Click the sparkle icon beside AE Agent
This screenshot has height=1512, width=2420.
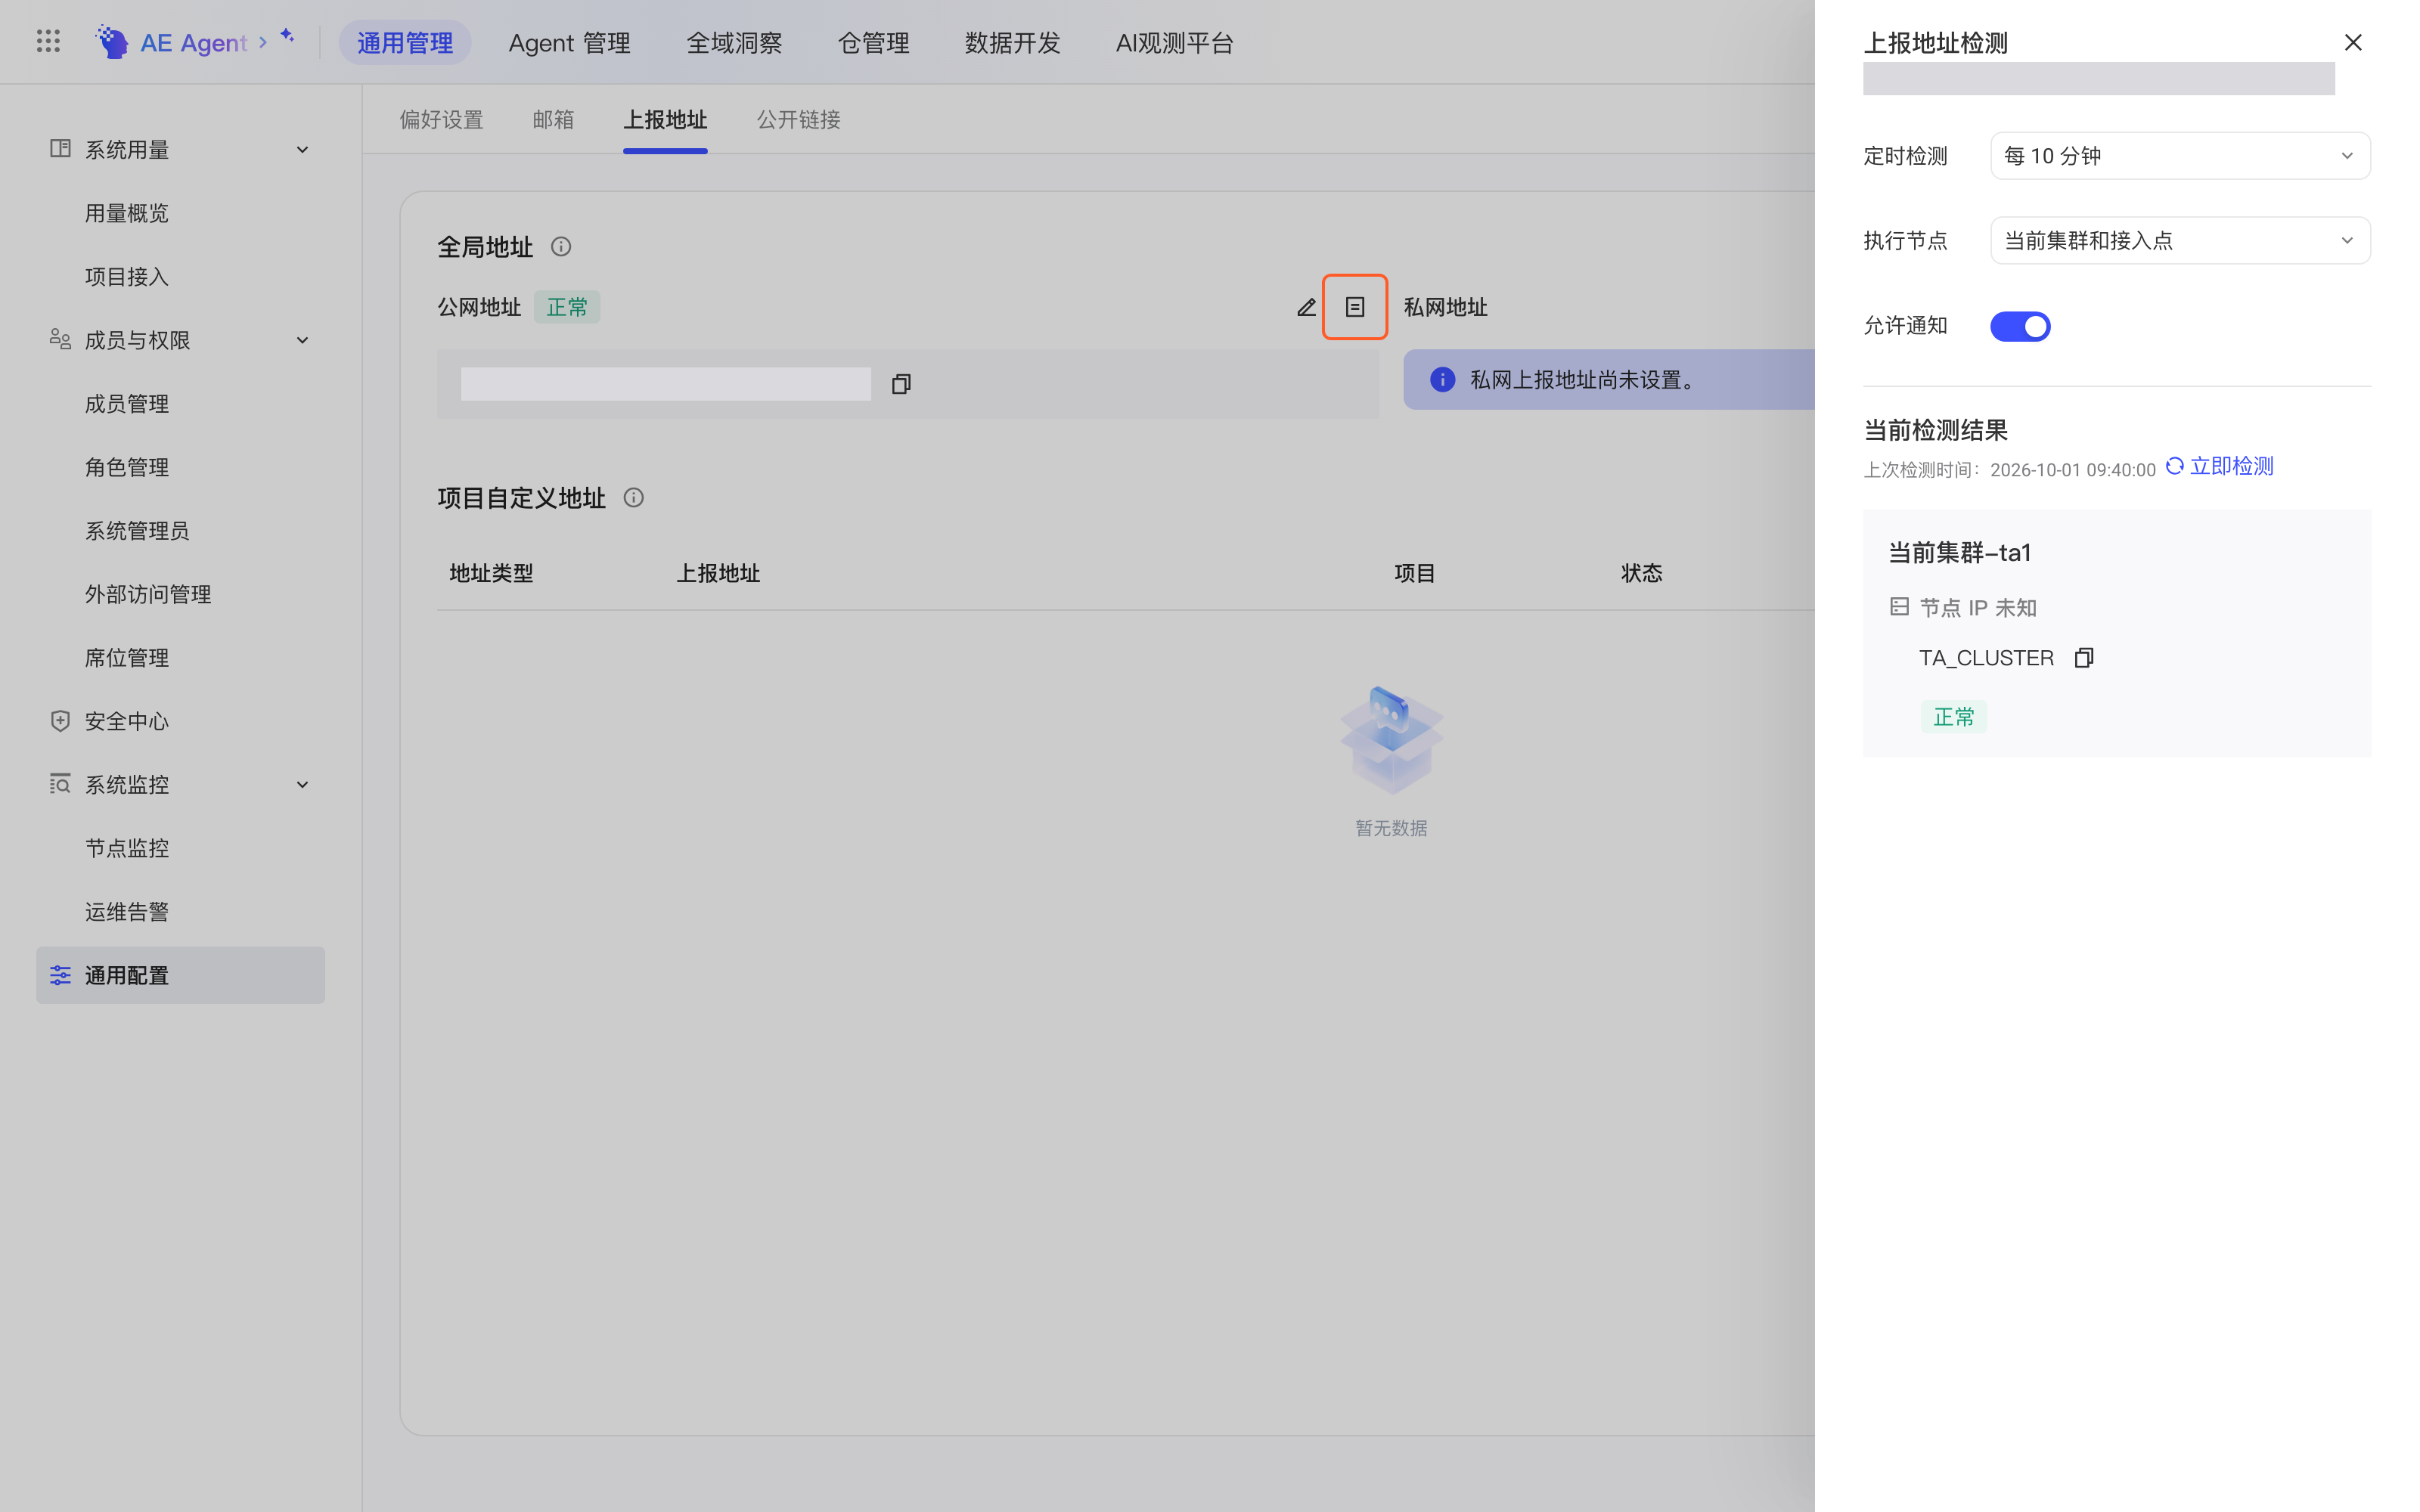[287, 35]
